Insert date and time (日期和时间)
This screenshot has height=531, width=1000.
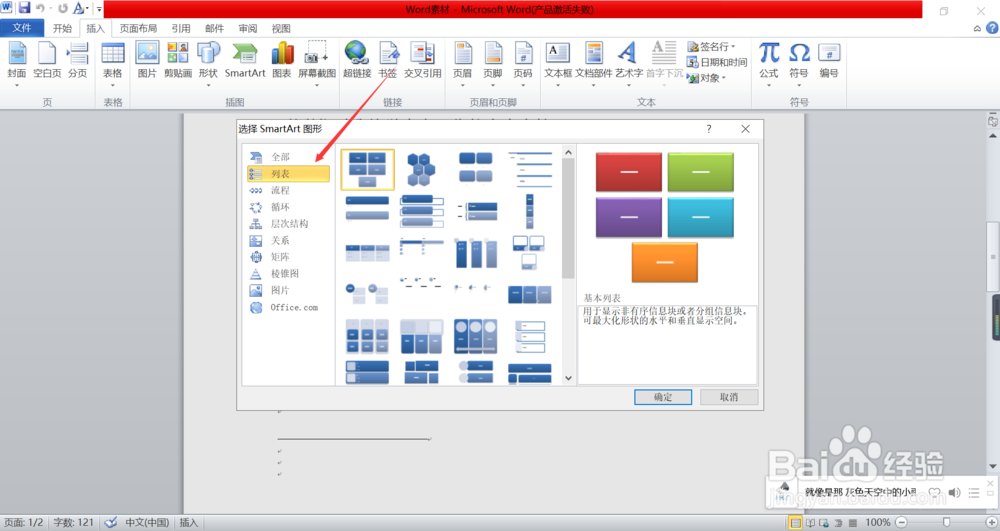tap(717, 62)
